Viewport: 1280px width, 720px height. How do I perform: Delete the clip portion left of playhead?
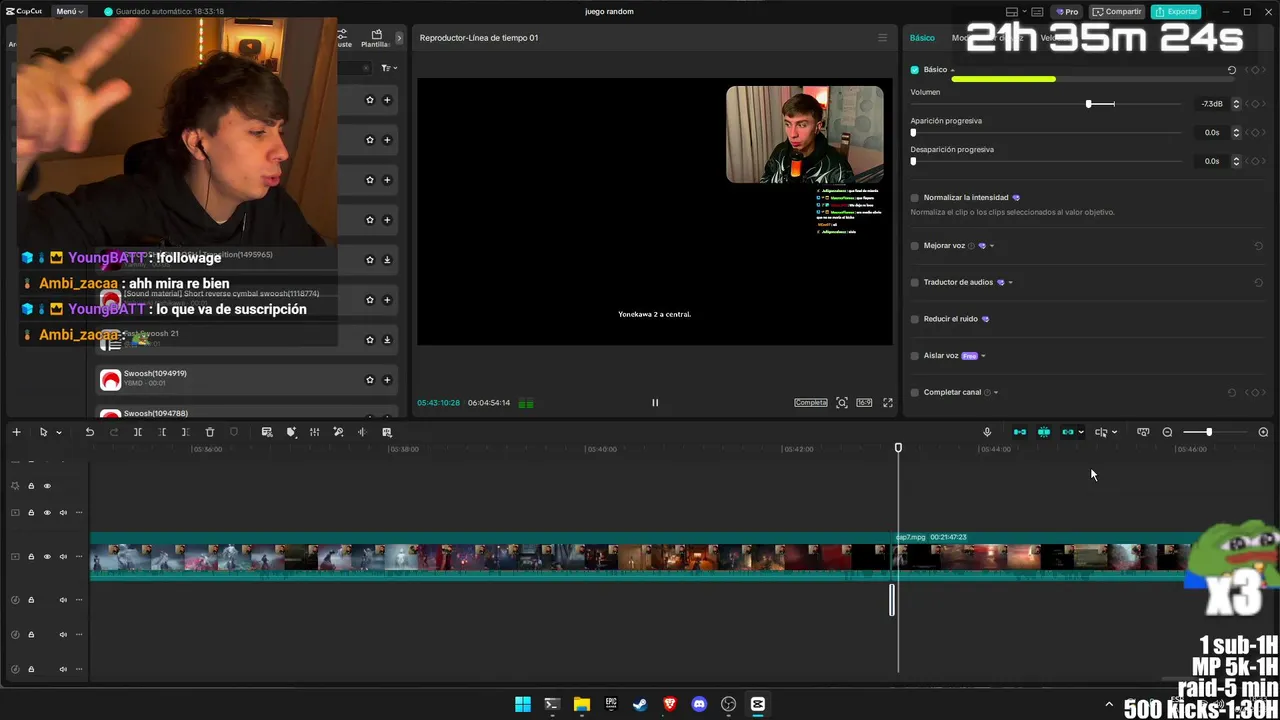coord(162,432)
